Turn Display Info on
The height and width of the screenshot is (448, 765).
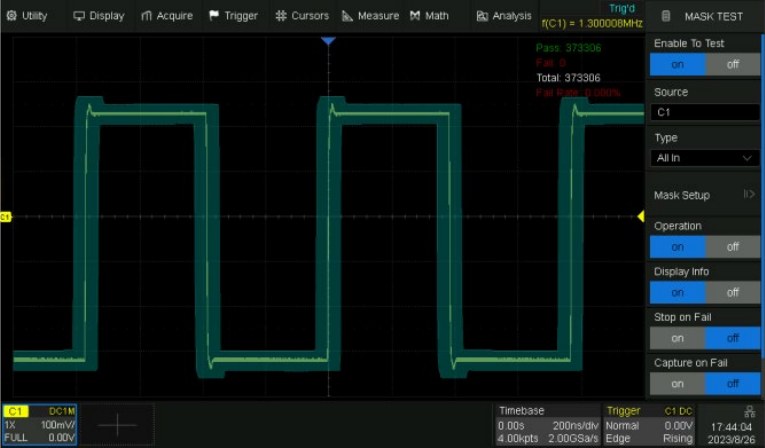[677, 292]
